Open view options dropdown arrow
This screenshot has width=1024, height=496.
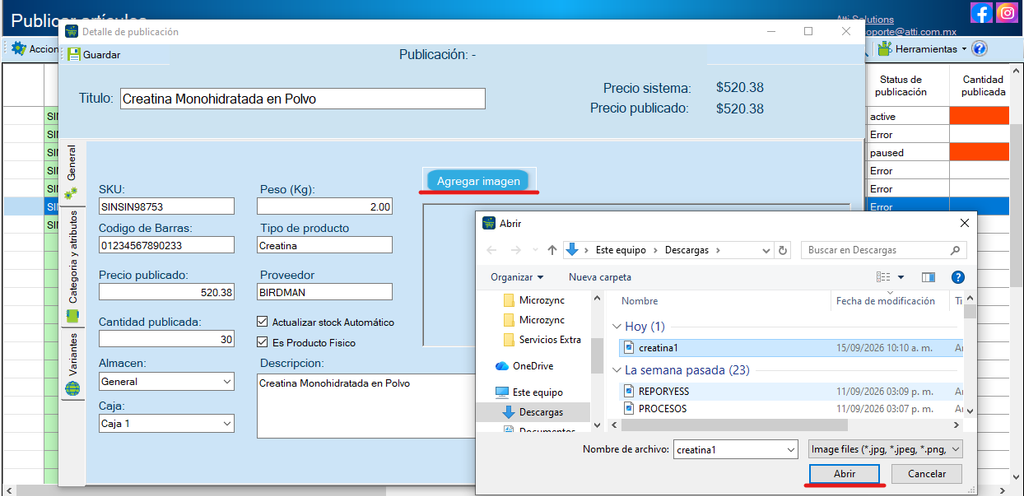pos(901,277)
